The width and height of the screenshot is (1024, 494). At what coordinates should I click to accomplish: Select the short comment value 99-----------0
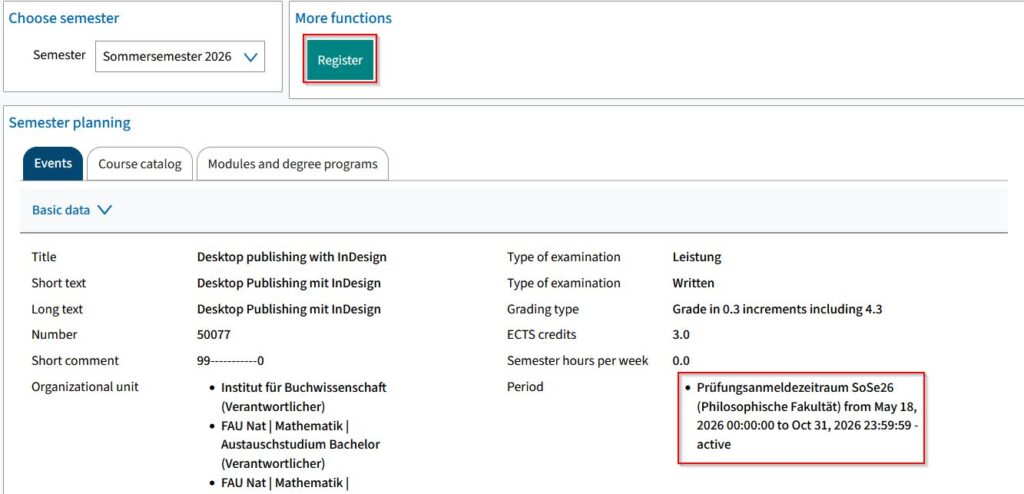(230, 361)
